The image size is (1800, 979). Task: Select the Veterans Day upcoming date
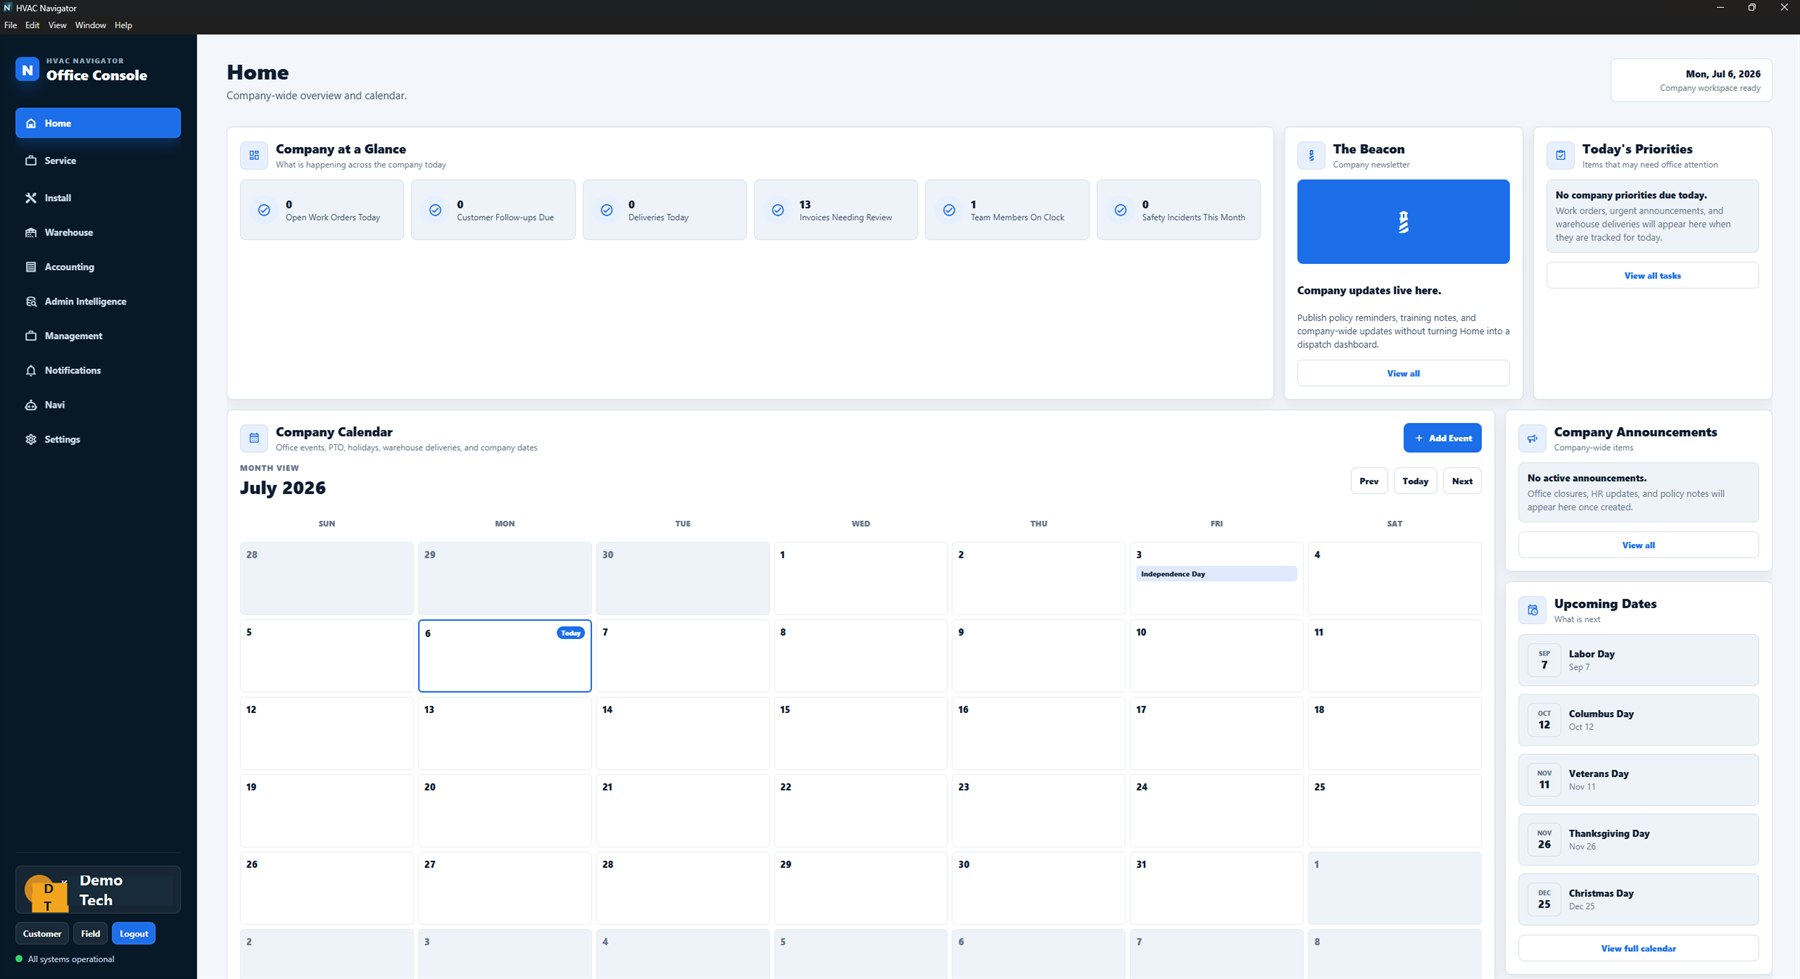coord(1638,780)
